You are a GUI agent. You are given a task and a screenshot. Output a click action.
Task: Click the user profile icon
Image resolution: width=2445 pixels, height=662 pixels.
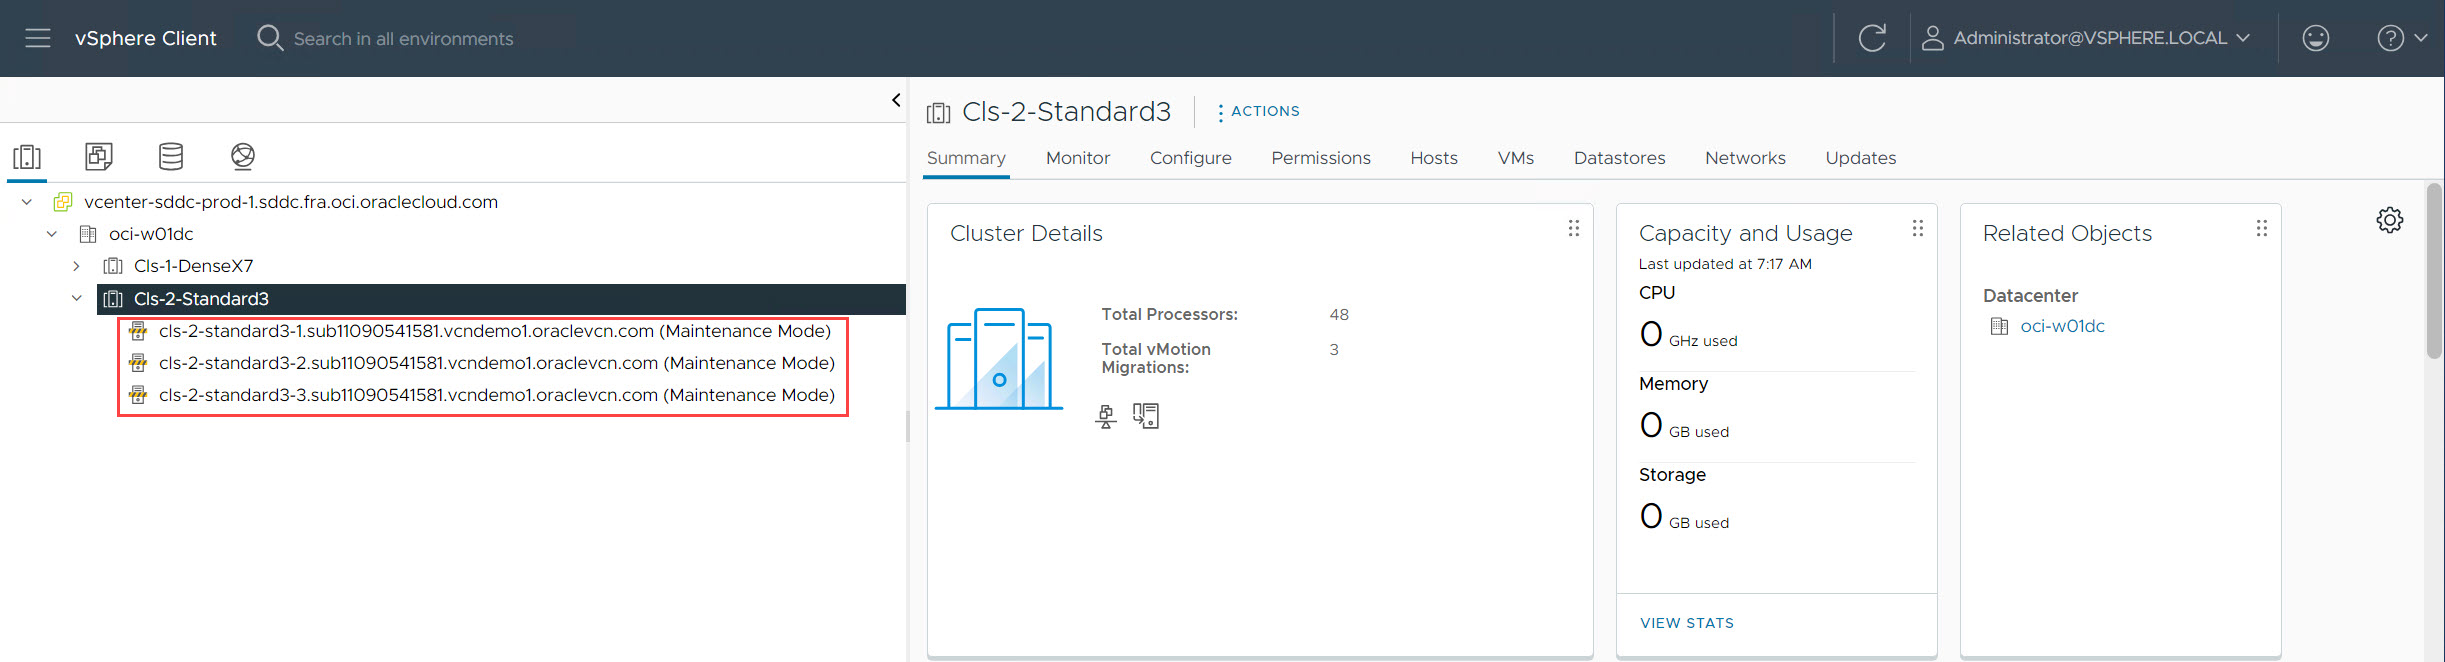(1933, 38)
